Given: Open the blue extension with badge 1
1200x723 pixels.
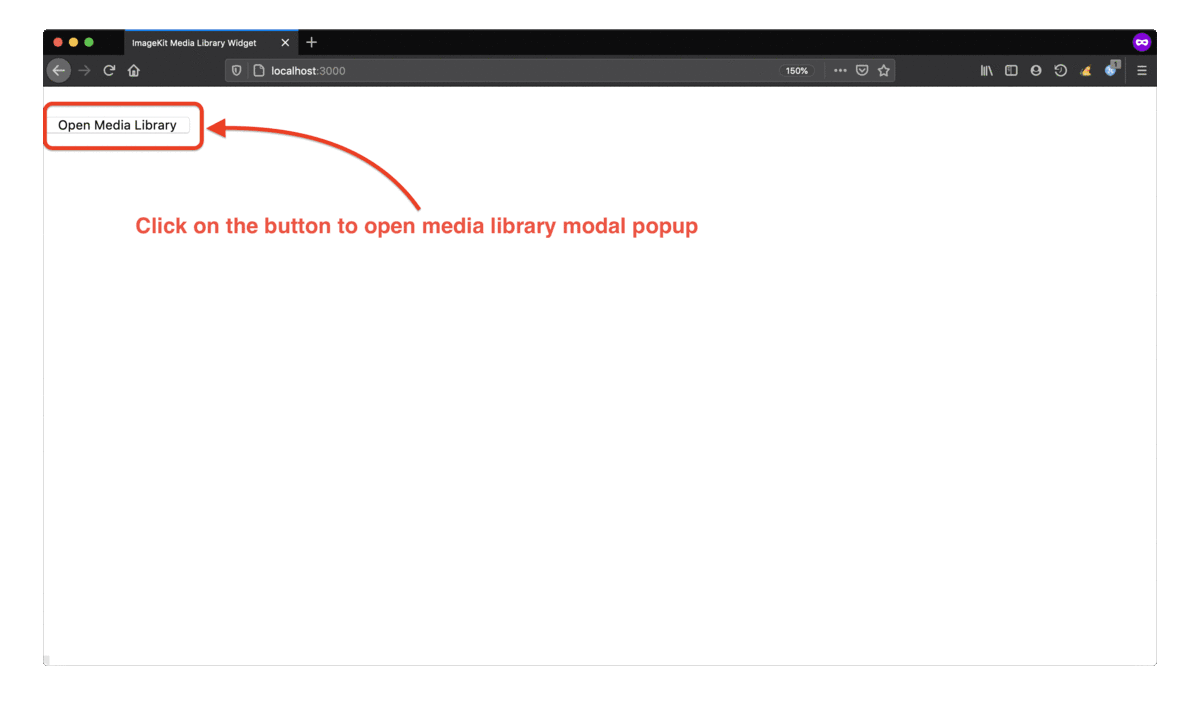Looking at the screenshot, I should [x=1111, y=69].
